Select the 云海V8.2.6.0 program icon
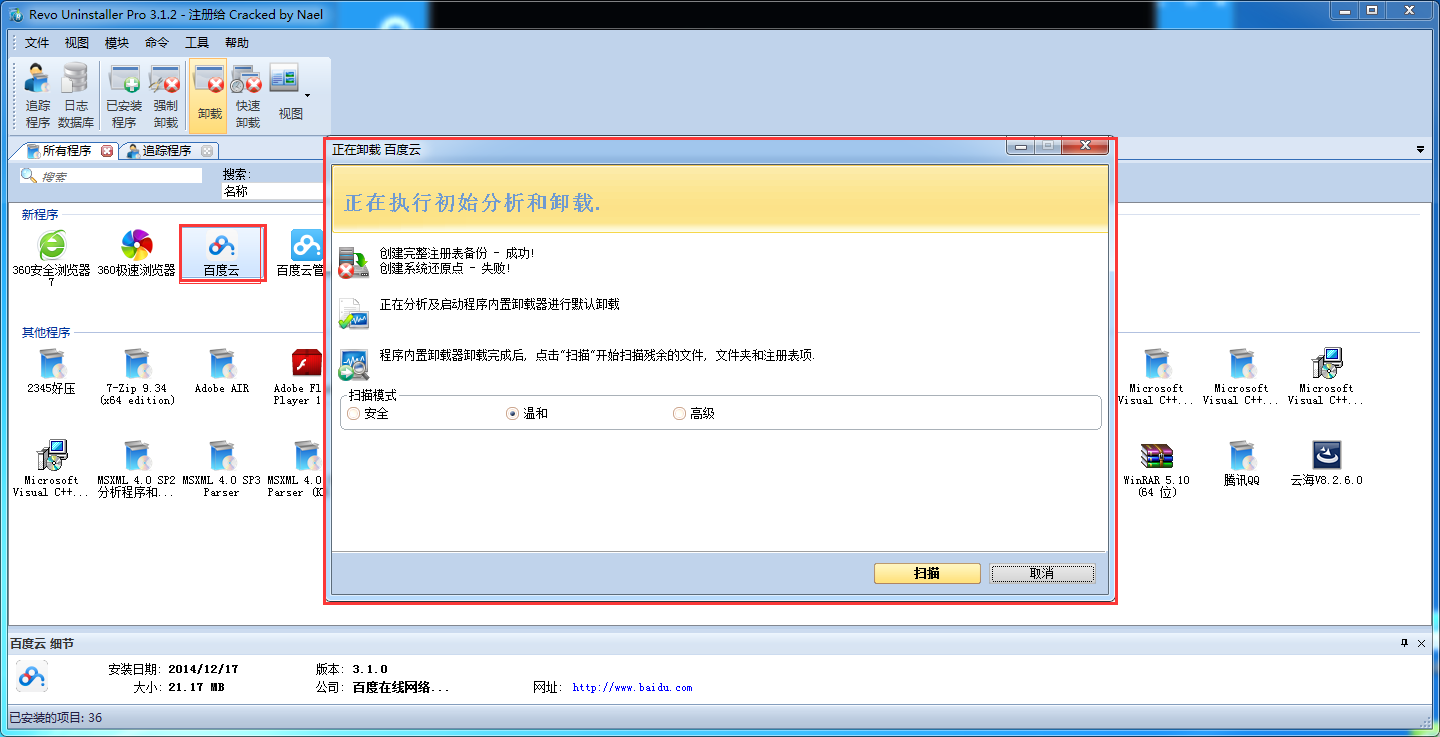This screenshot has height=737, width=1440. tap(1326, 463)
